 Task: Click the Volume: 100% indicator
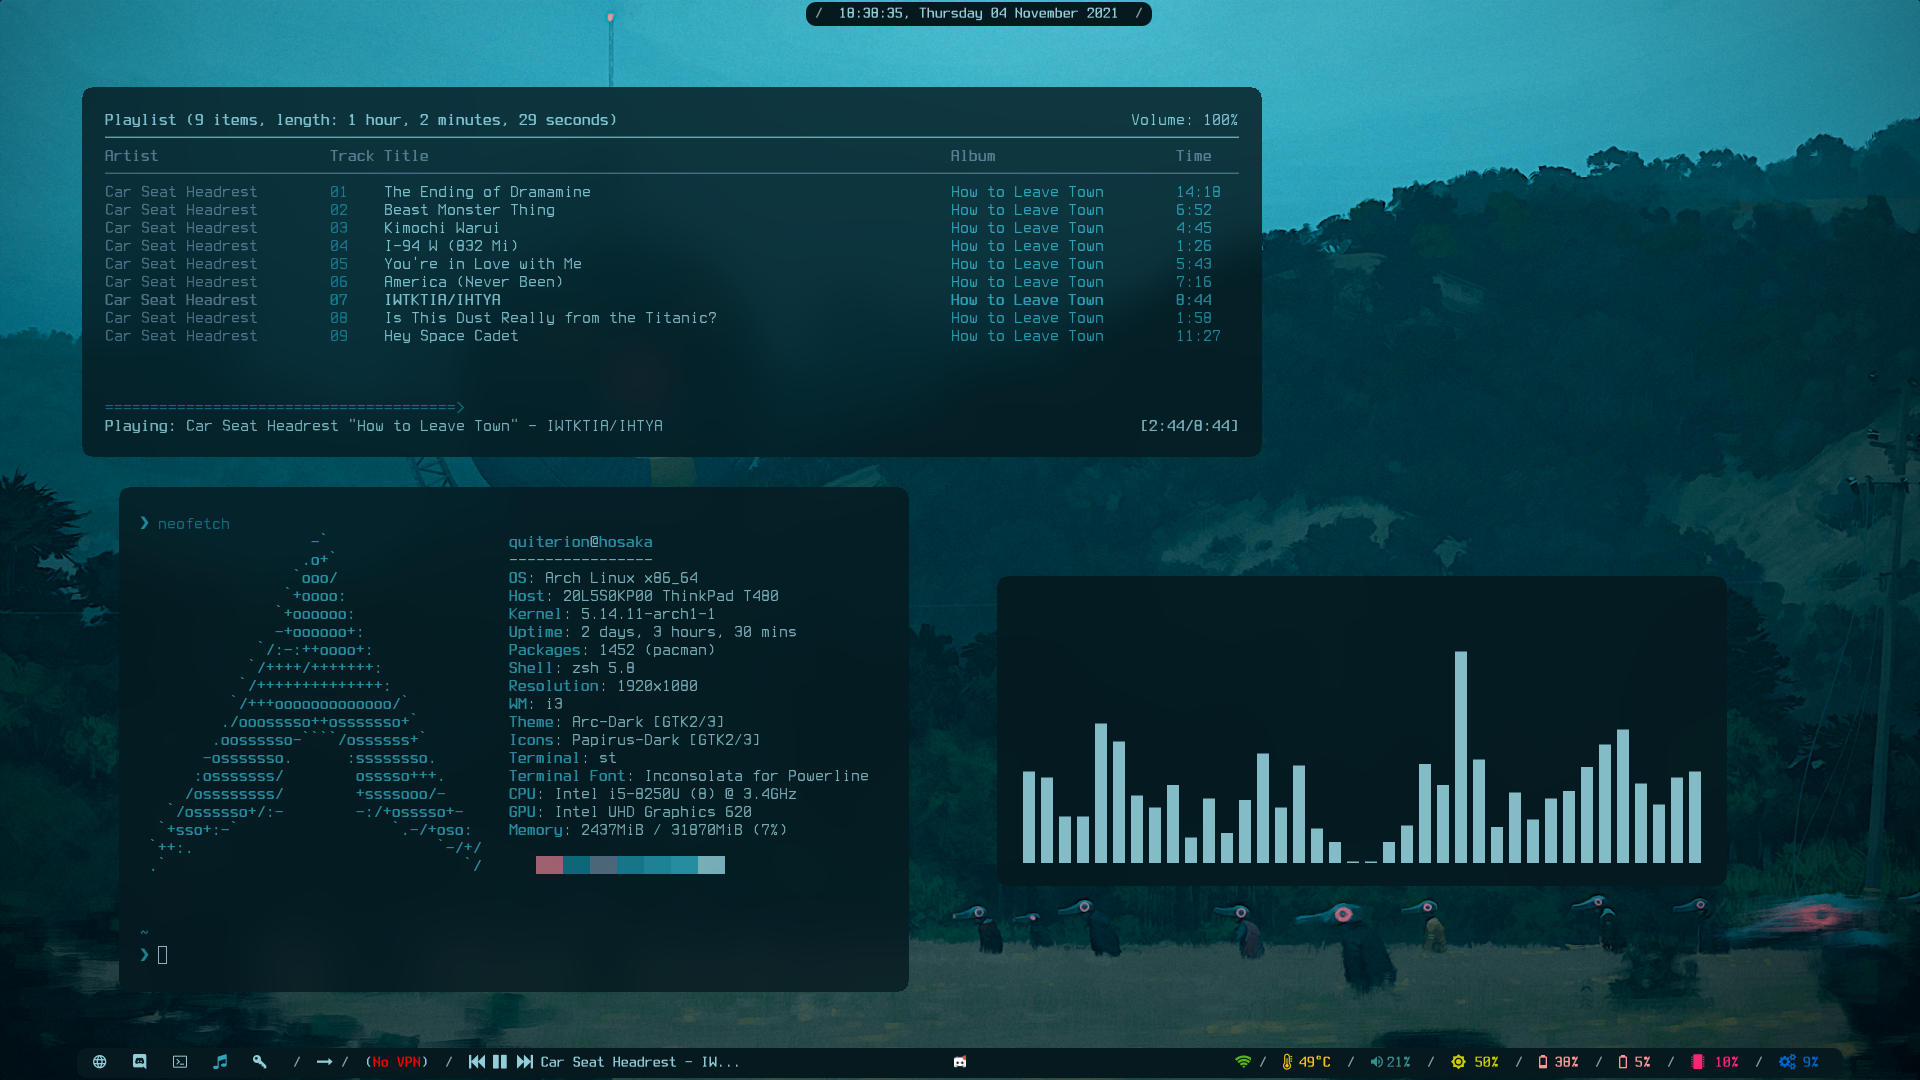tap(1184, 120)
